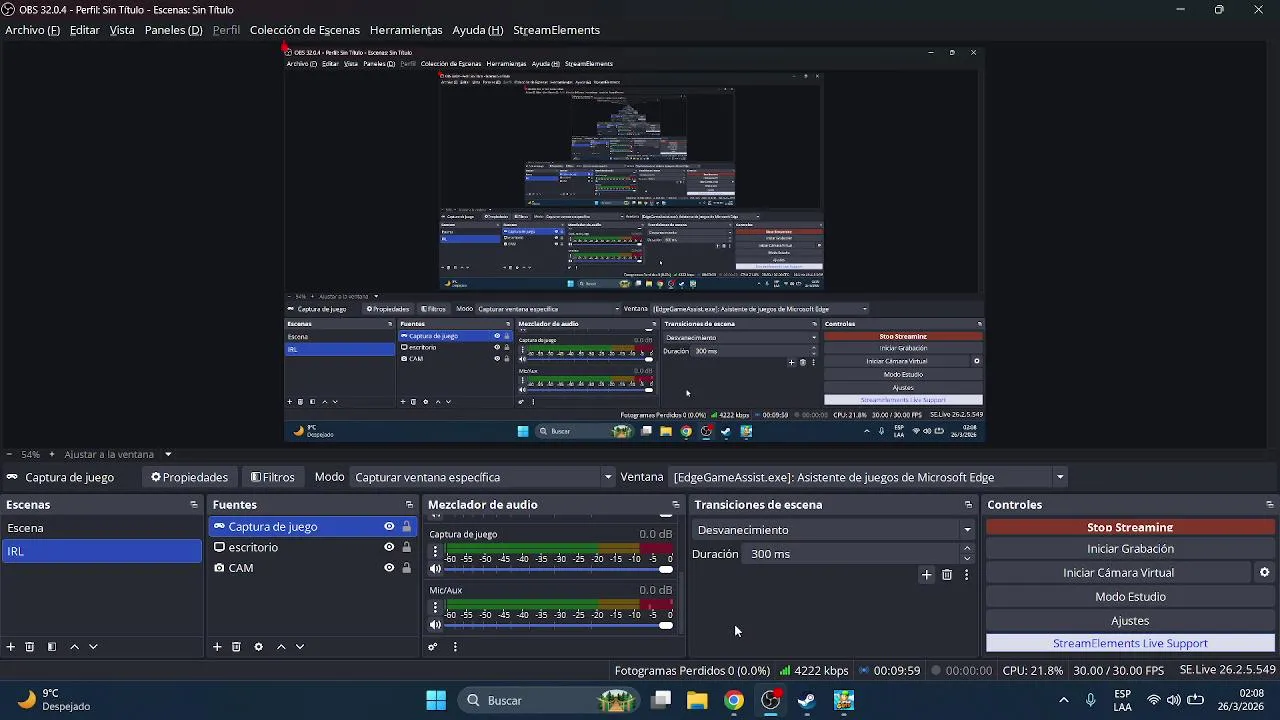Hide the escritorio source

[389, 548]
